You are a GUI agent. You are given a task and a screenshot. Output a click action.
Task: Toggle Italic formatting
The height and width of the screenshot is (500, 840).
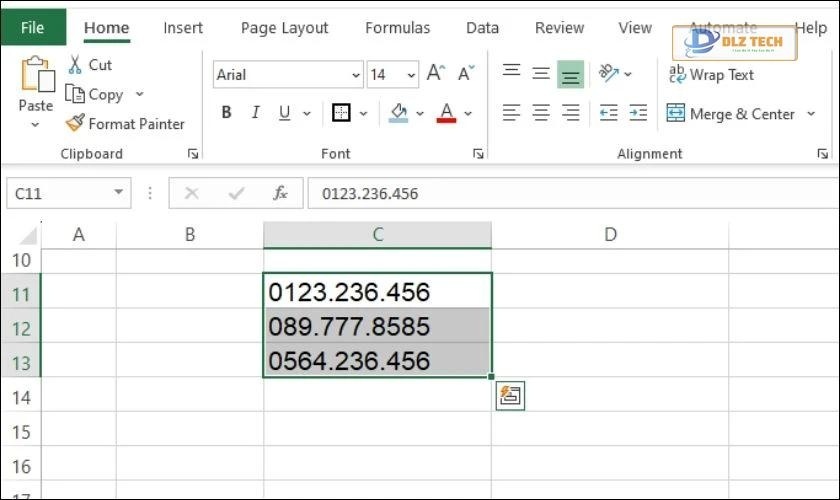pos(256,113)
